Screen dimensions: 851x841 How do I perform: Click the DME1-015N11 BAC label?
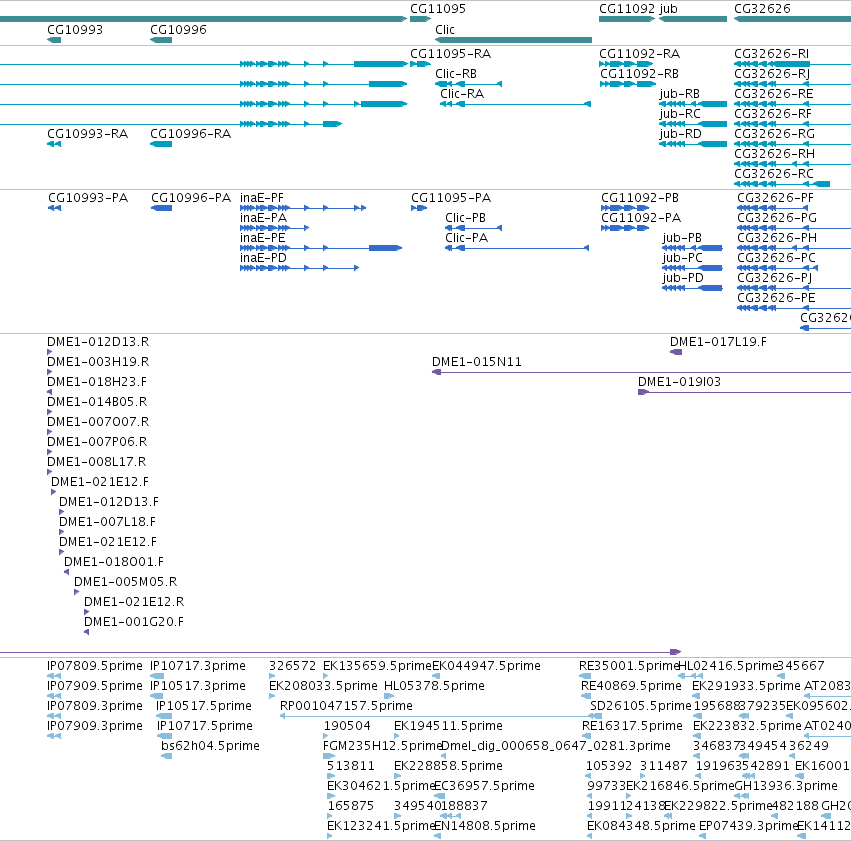coord(477,362)
